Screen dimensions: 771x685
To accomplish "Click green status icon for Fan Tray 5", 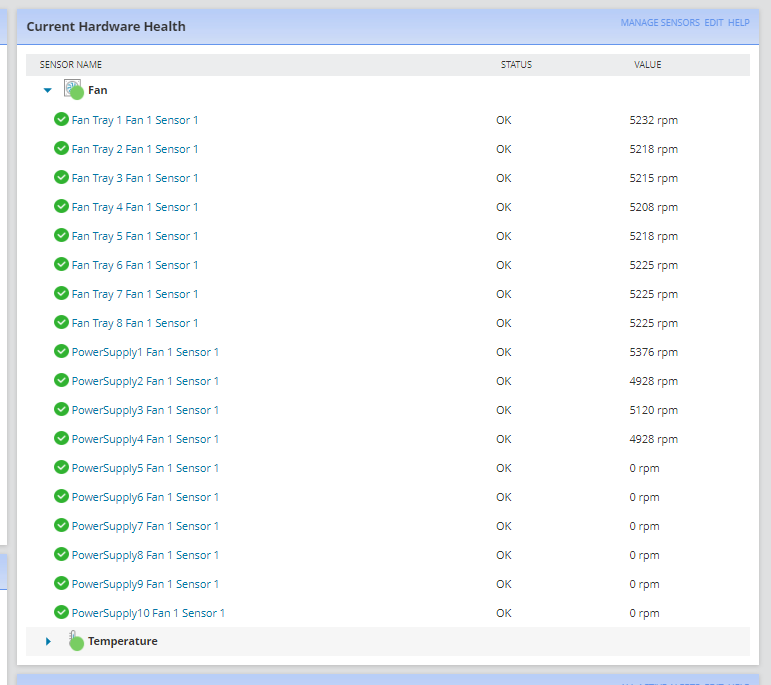I will tap(61, 235).
